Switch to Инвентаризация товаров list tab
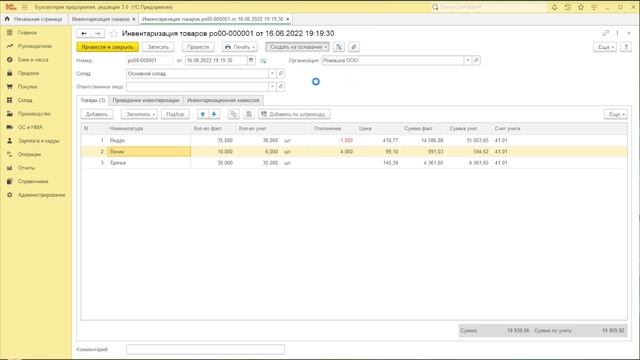Screen dimensions: 640x360 [100, 19]
